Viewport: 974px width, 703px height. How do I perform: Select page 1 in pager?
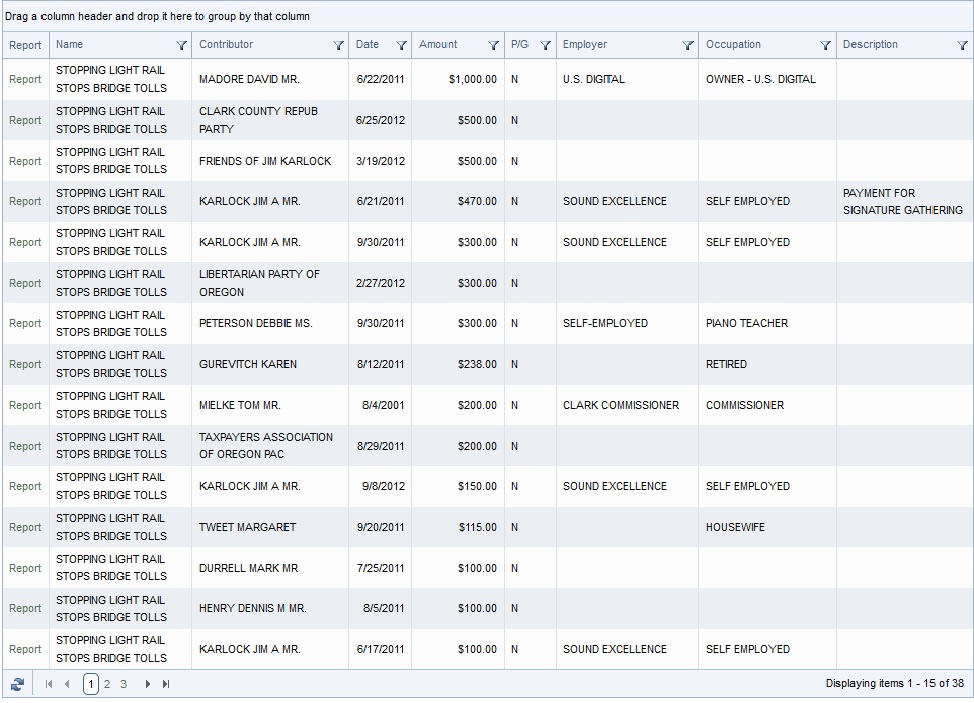point(91,684)
